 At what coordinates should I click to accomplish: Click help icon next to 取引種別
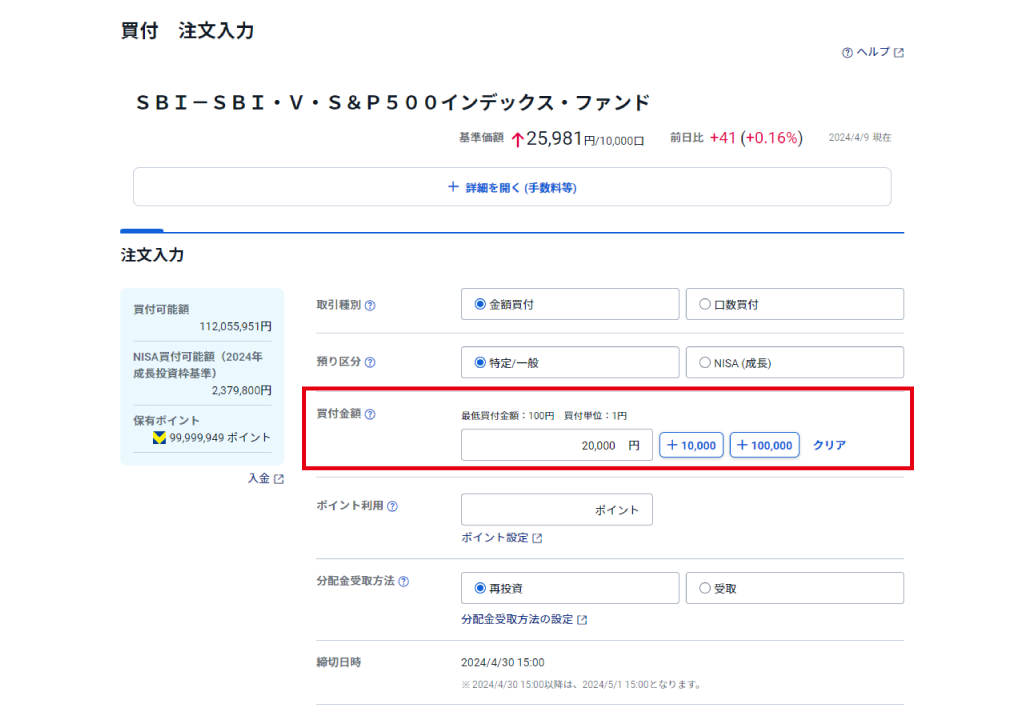click(x=370, y=306)
